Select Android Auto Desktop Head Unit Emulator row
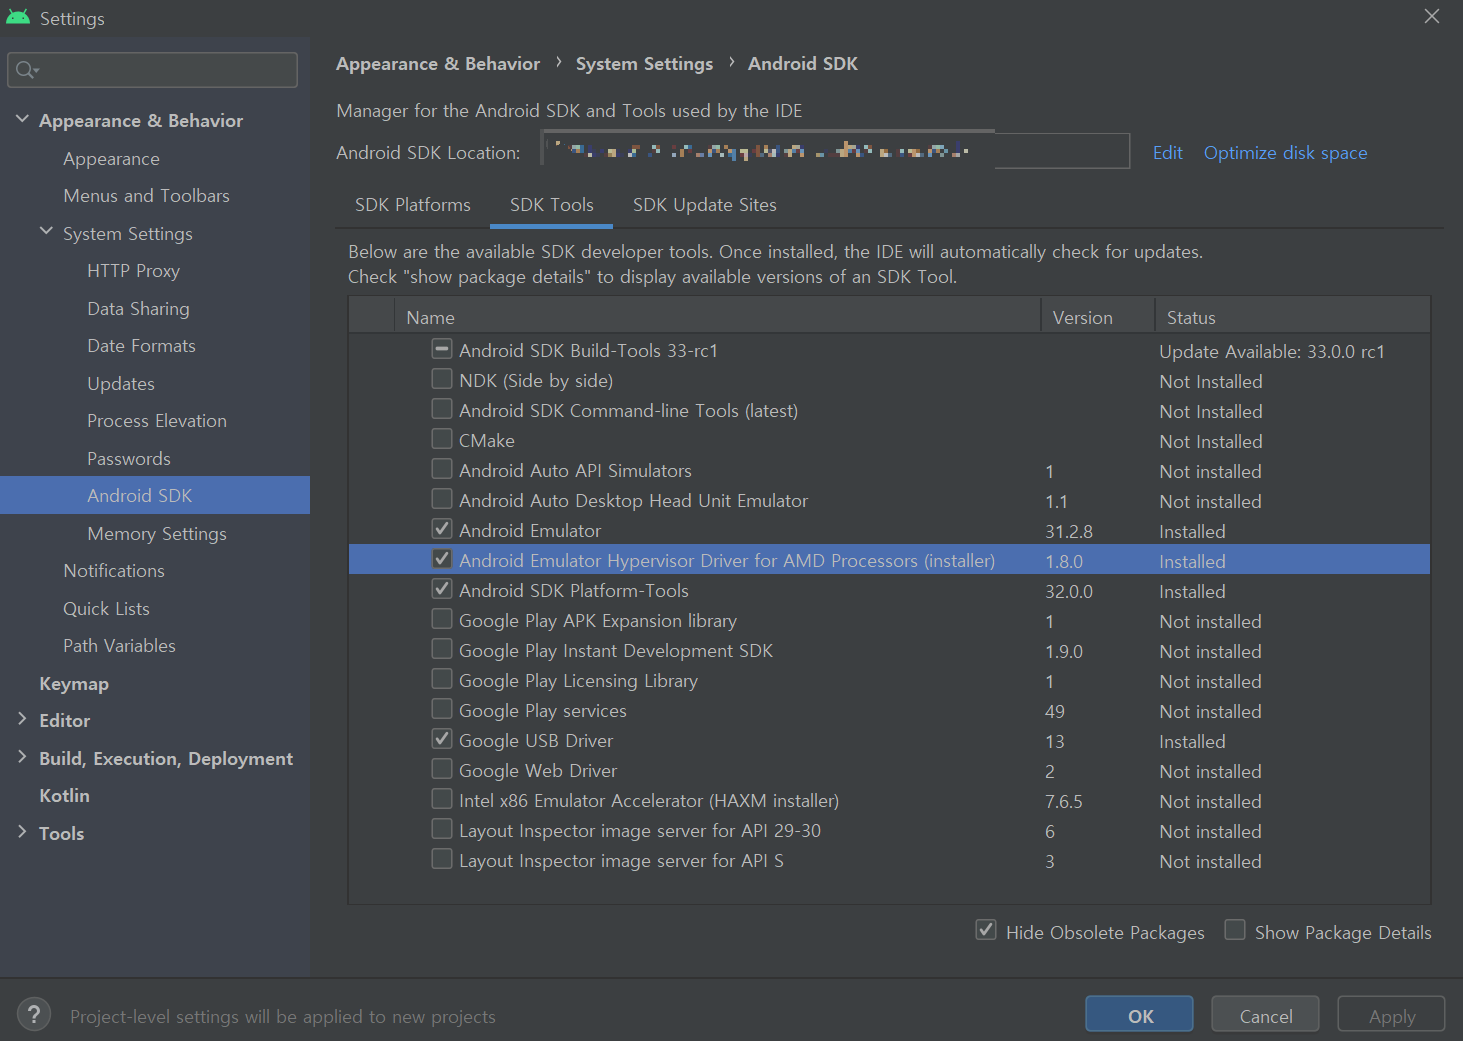 pos(889,501)
